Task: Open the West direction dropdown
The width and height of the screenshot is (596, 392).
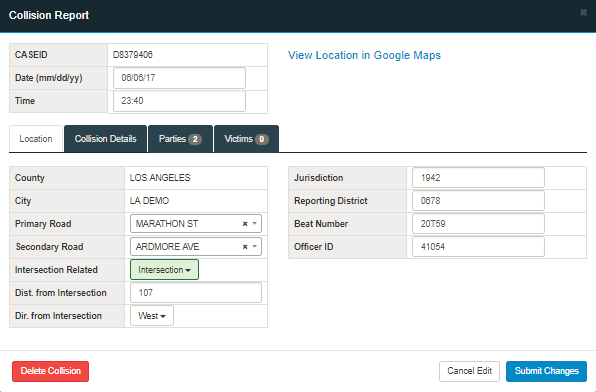Action: 152,316
